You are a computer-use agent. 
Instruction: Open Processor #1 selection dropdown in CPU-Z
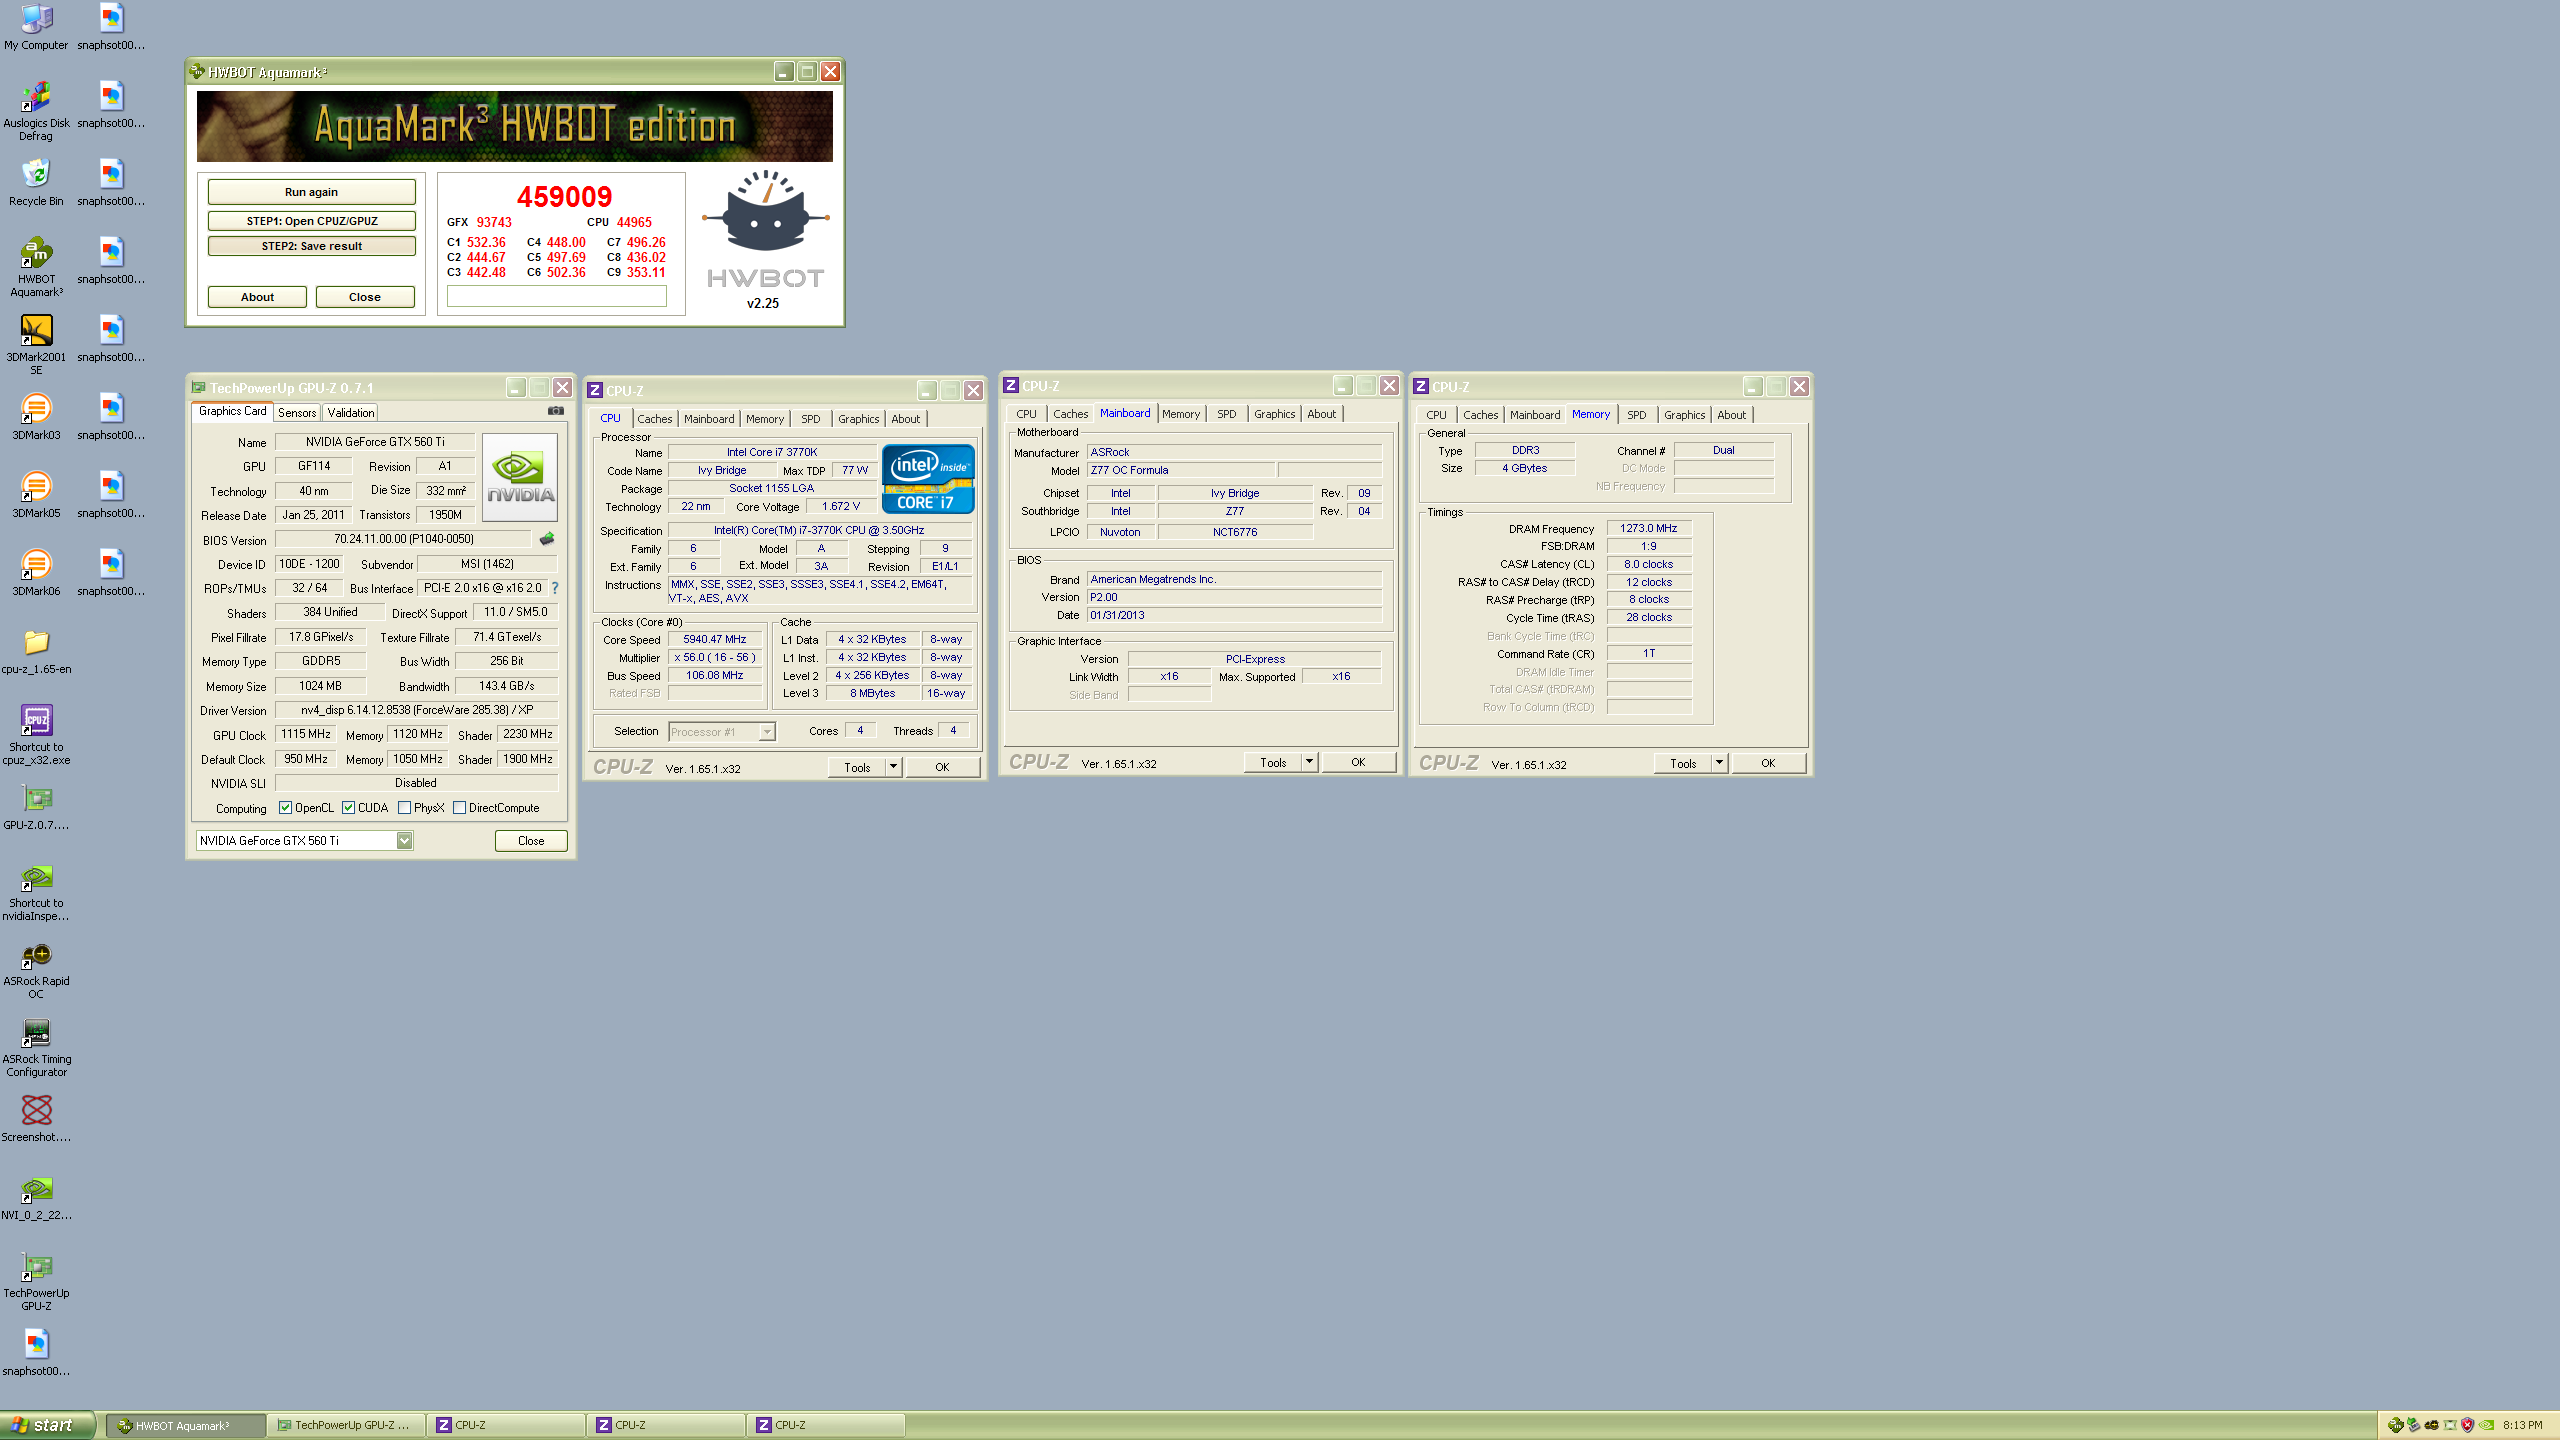(x=766, y=732)
